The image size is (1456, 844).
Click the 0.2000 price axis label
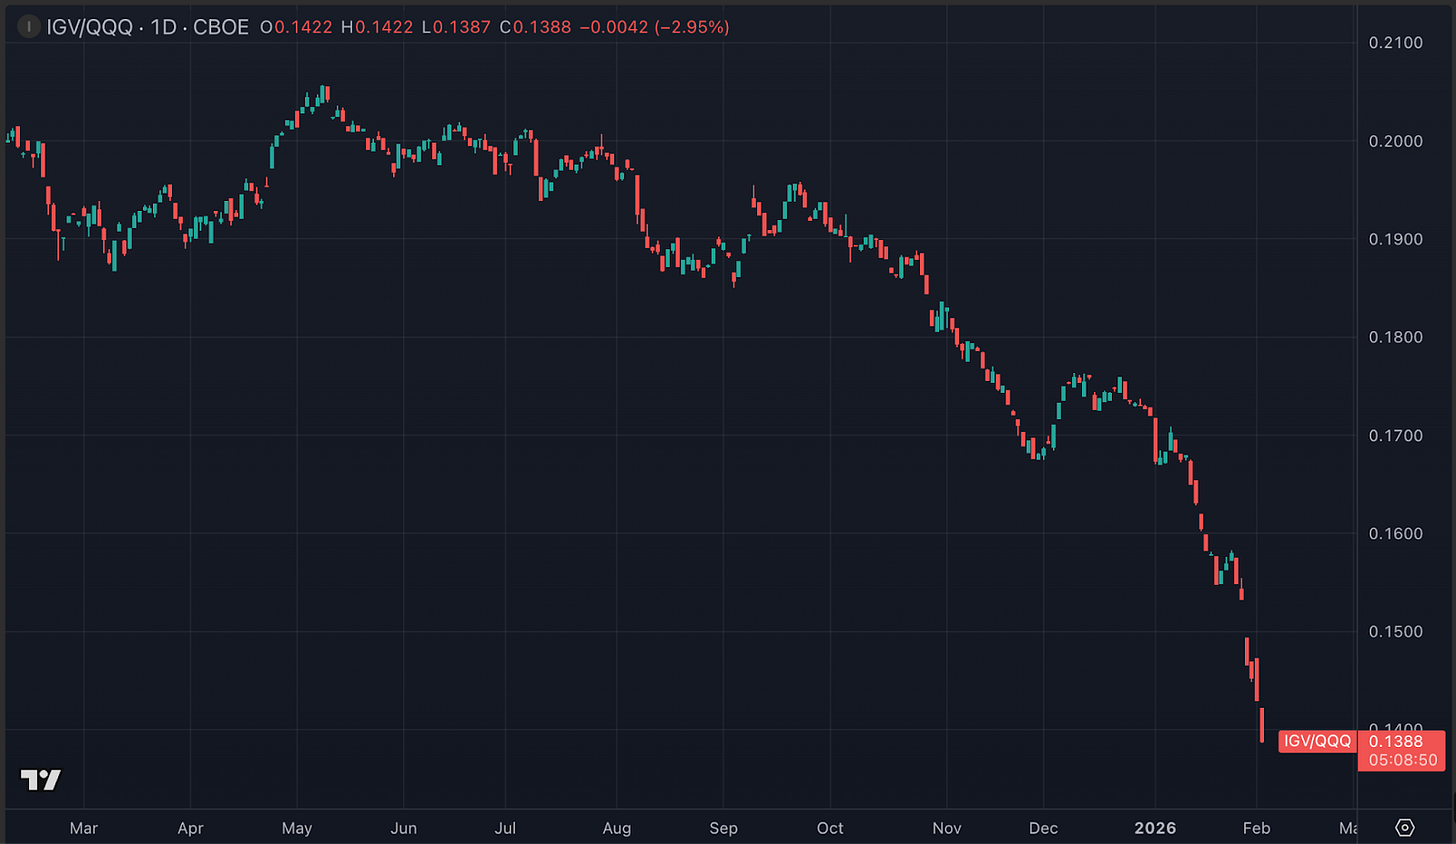point(1396,141)
